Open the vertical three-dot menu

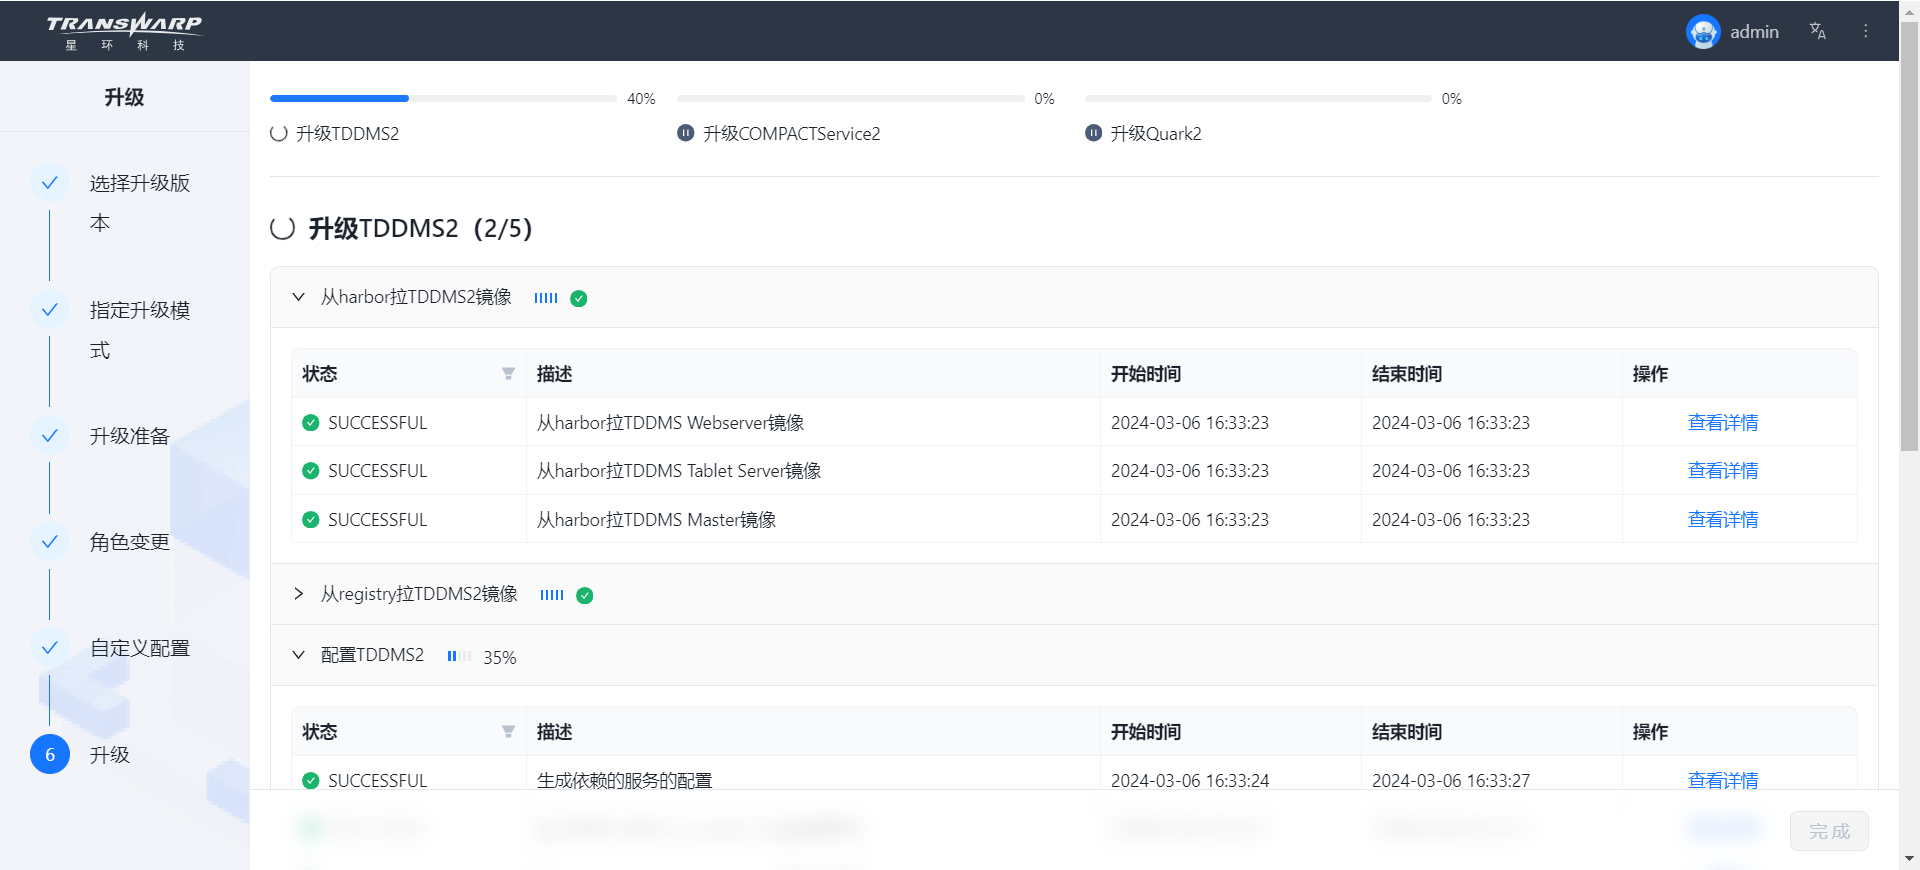tap(1865, 31)
